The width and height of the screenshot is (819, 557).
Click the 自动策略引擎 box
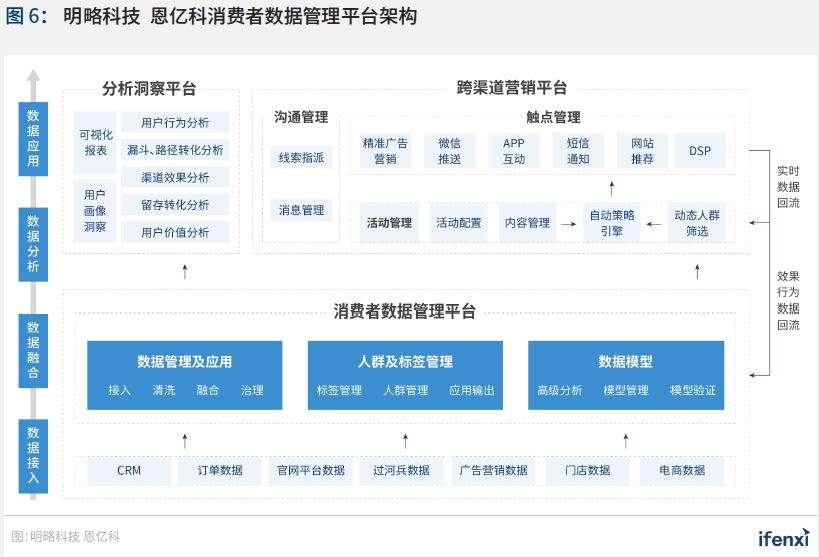(612, 222)
